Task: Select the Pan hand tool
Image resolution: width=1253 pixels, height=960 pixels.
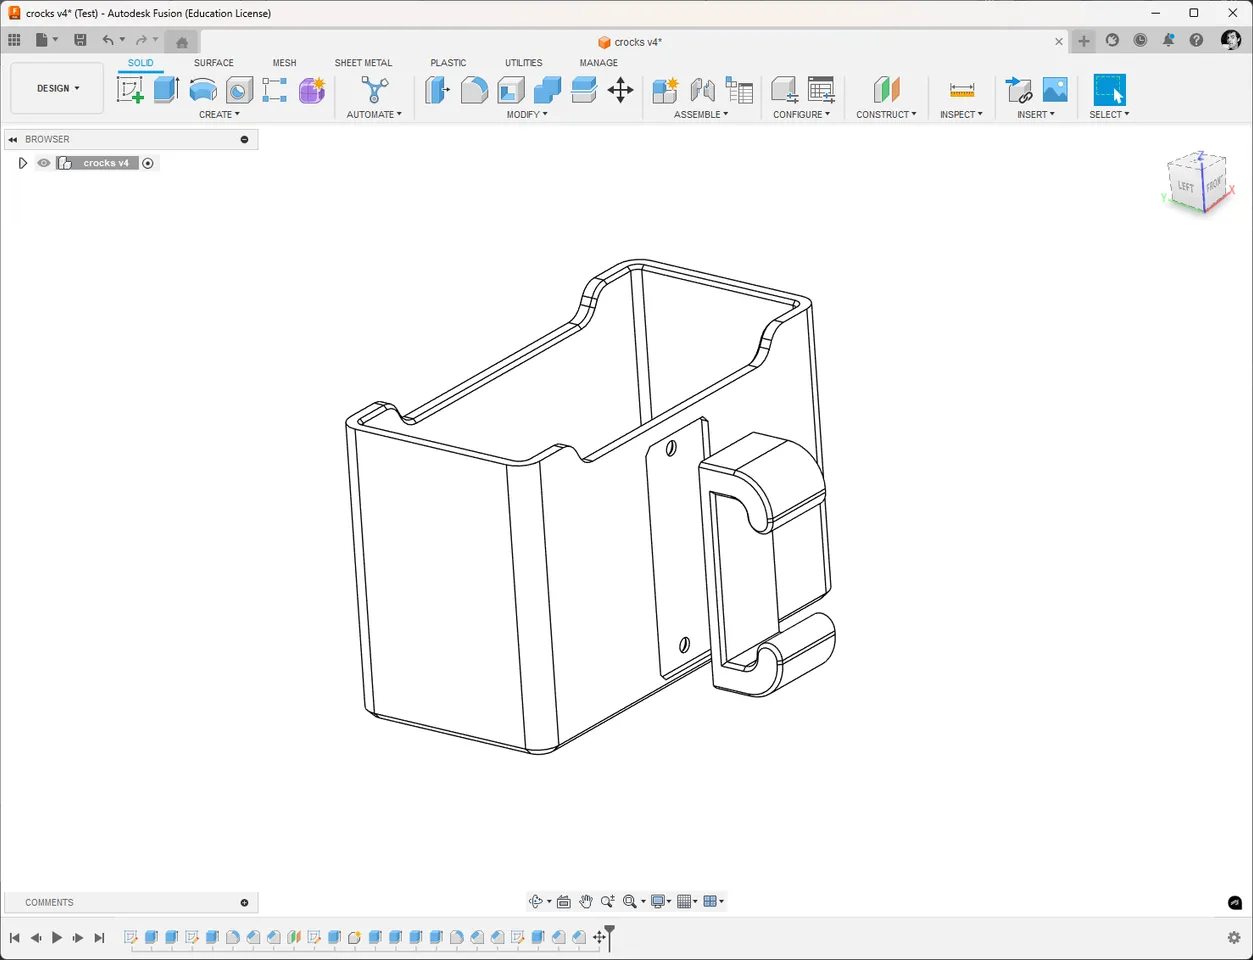Action: (x=586, y=901)
